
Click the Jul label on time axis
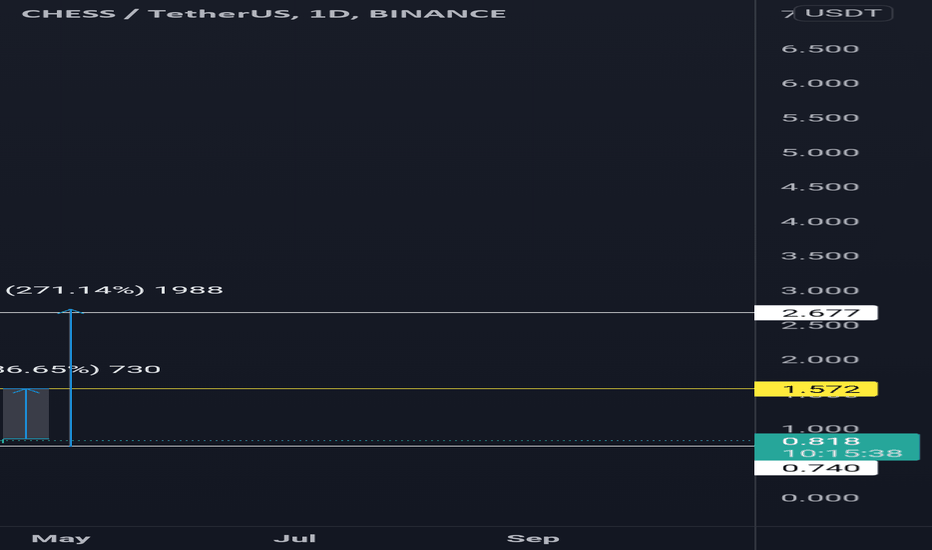295,539
